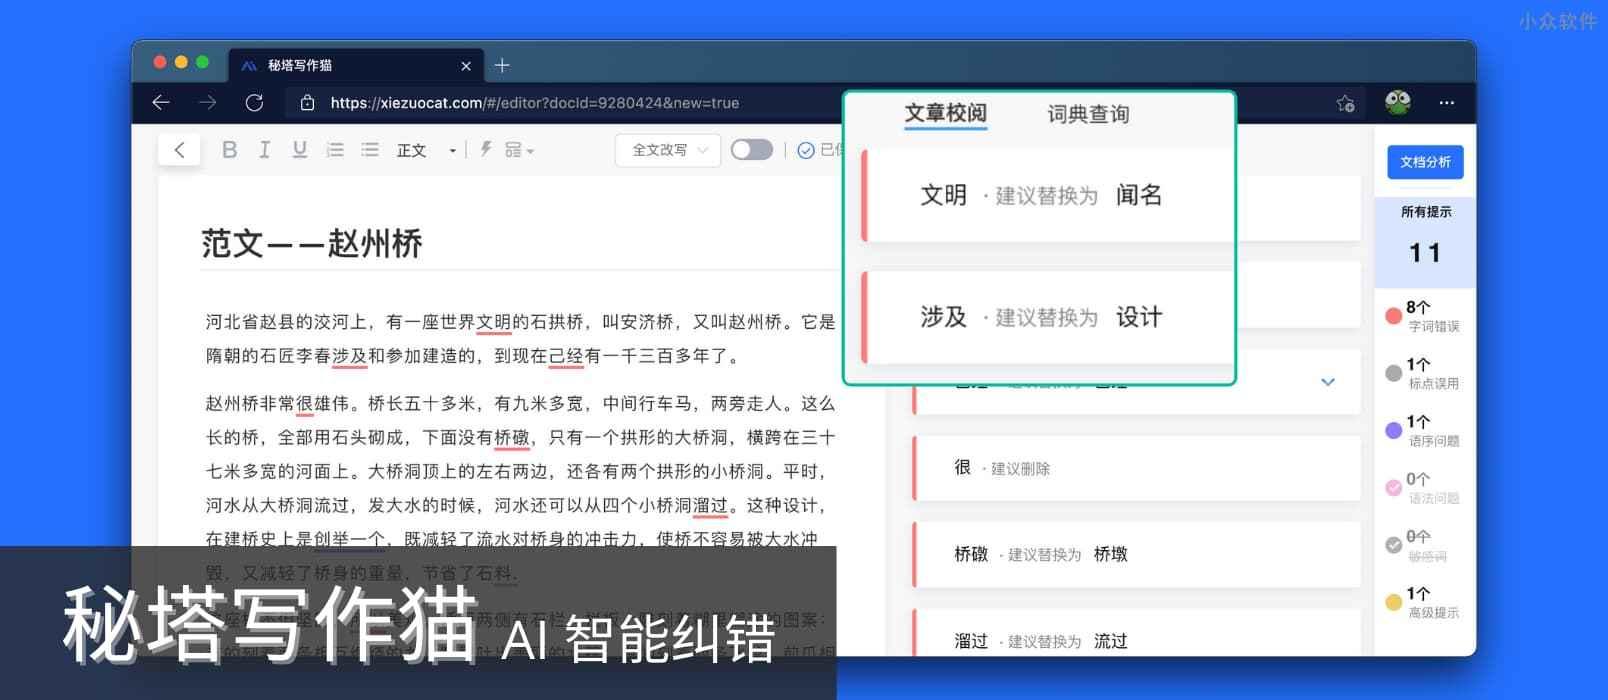Select suggestion replacing 溜过 with 流过
The image size is (1608, 700).
pos(1136,634)
